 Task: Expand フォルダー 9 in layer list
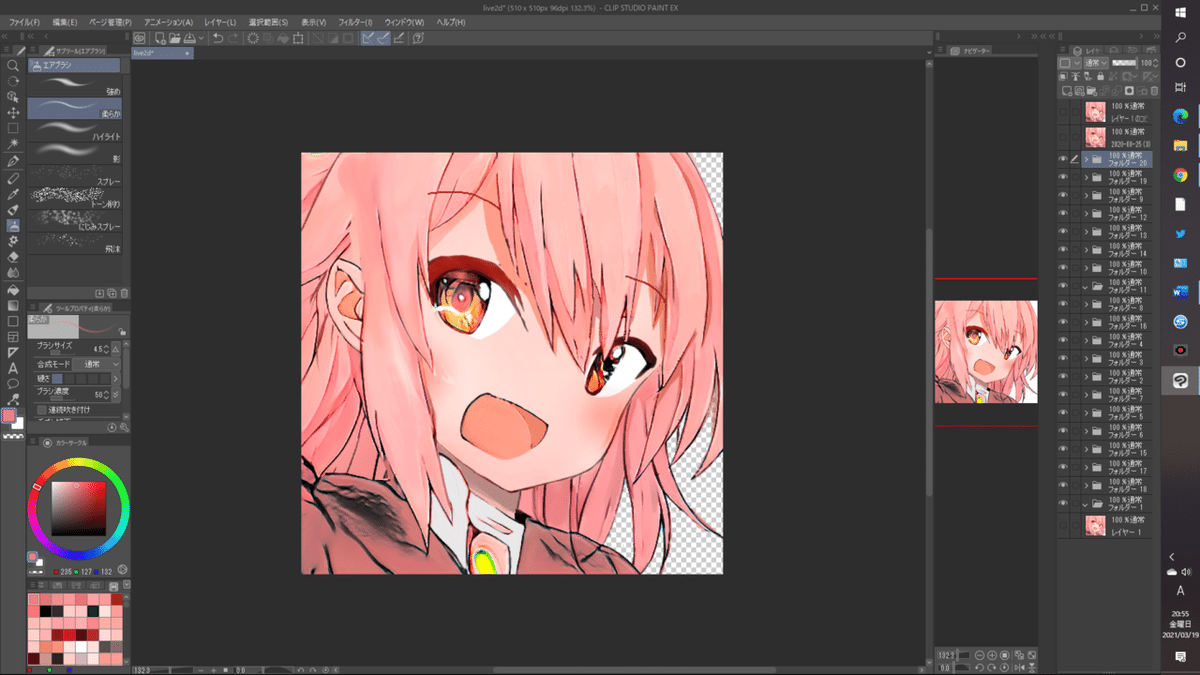tap(1086, 195)
